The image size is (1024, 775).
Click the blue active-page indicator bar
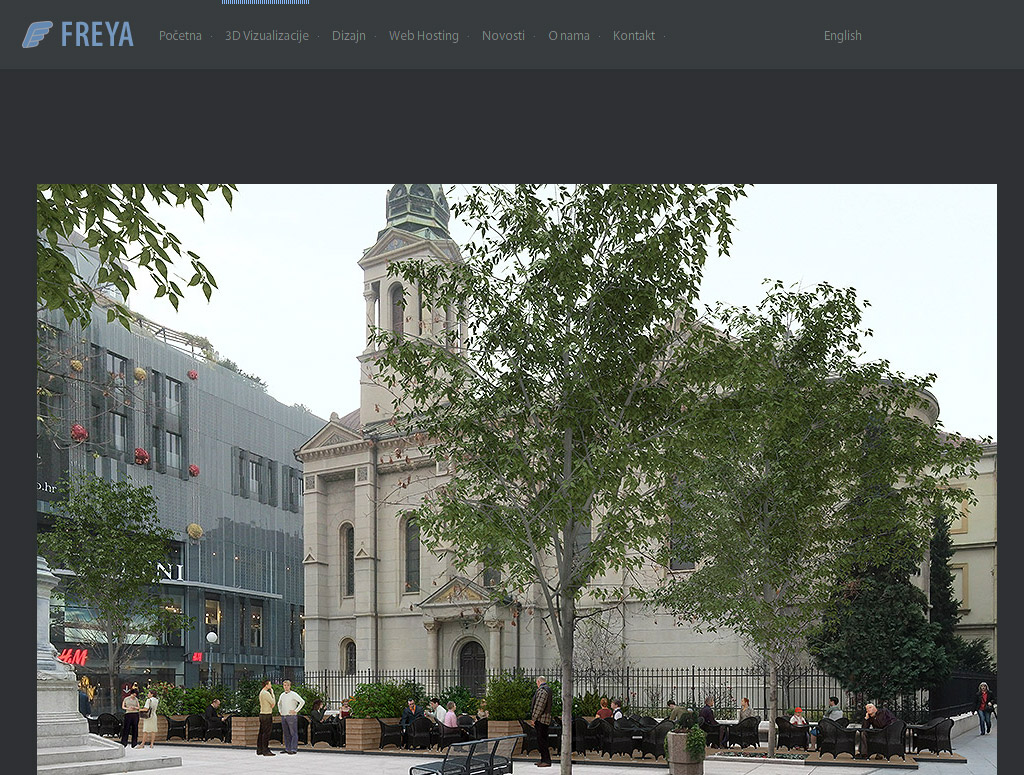[x=265, y=2]
